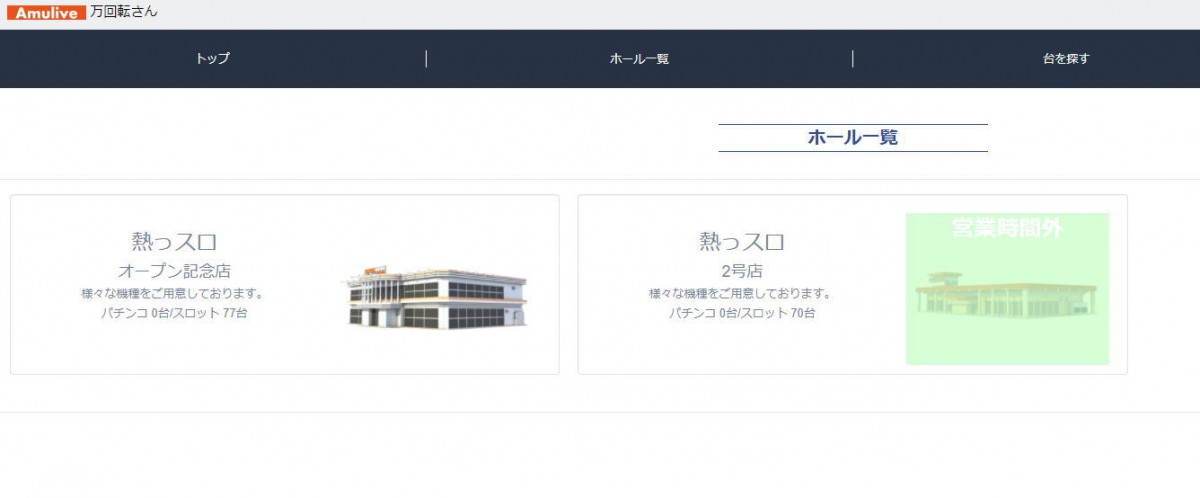1200x498 pixels.
Task: Open the ホール一覧 navigation item
Action: (x=639, y=59)
